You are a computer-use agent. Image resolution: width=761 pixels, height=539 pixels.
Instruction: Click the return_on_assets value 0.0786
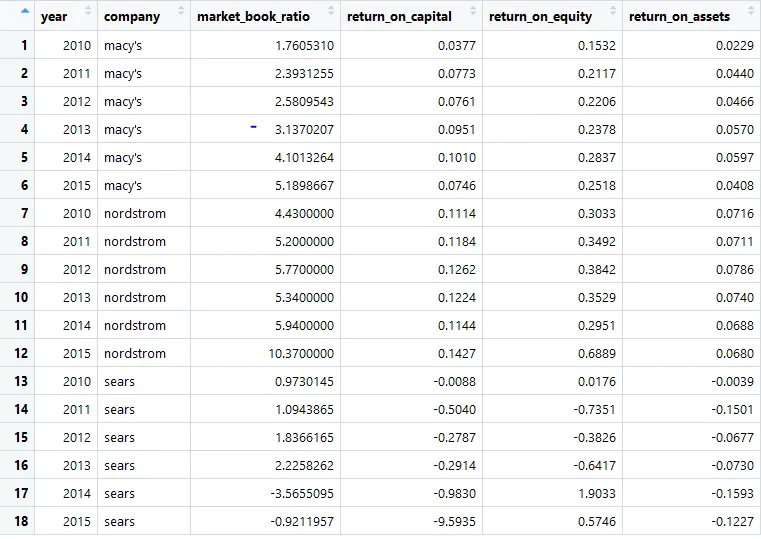735,270
